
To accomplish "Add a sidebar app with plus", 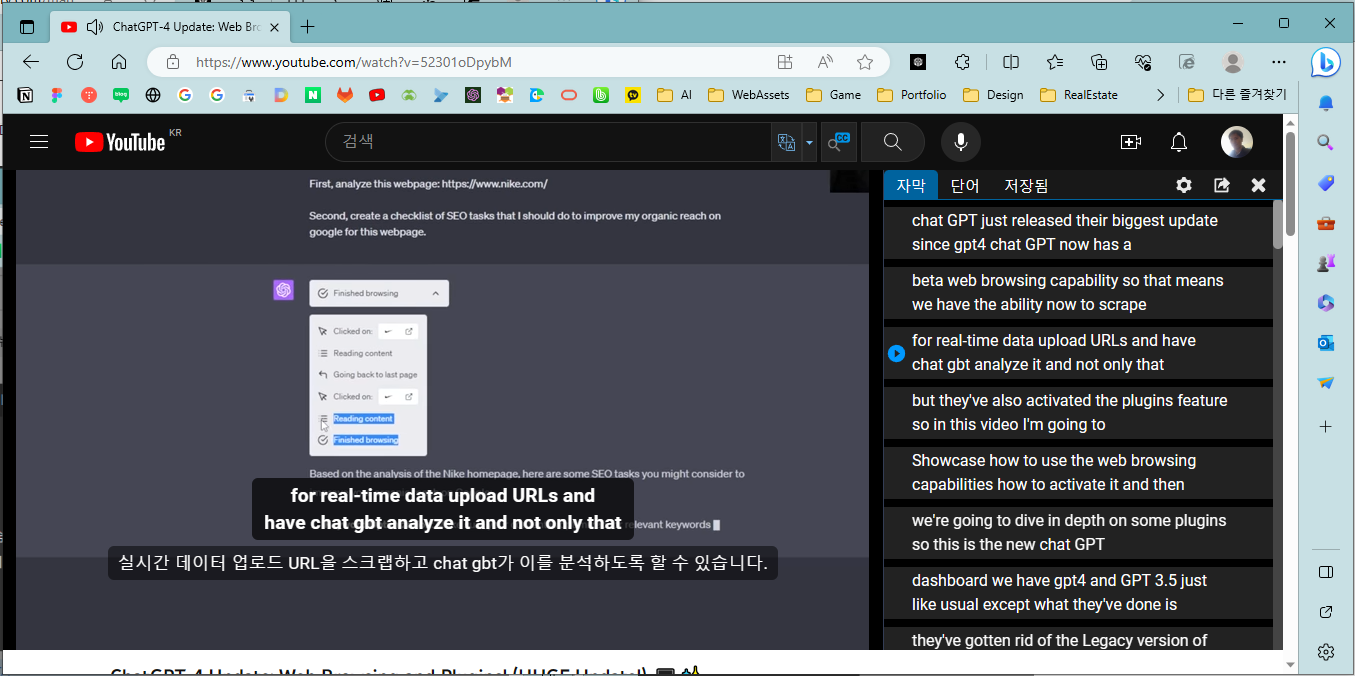I will tap(1326, 426).
